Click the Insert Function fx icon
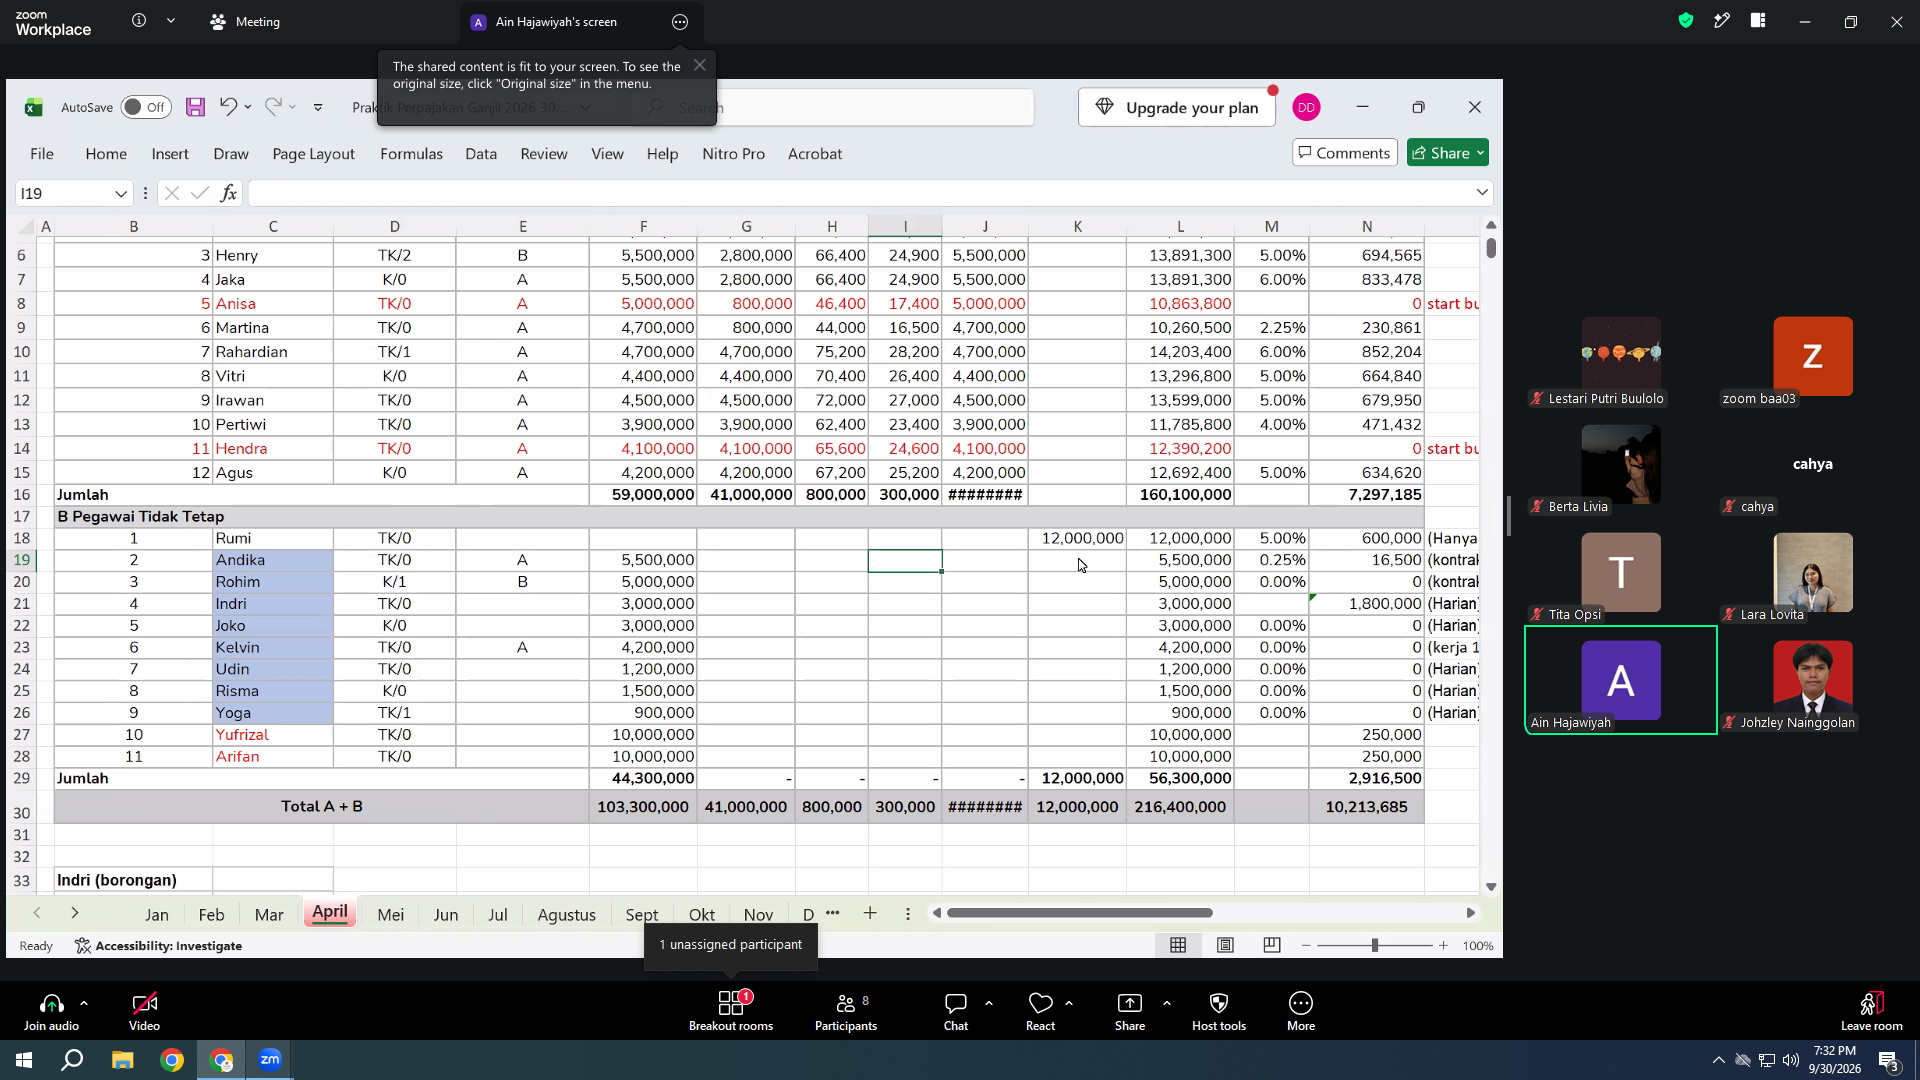Screen dimensions: 1920x1080 [x=228, y=193]
